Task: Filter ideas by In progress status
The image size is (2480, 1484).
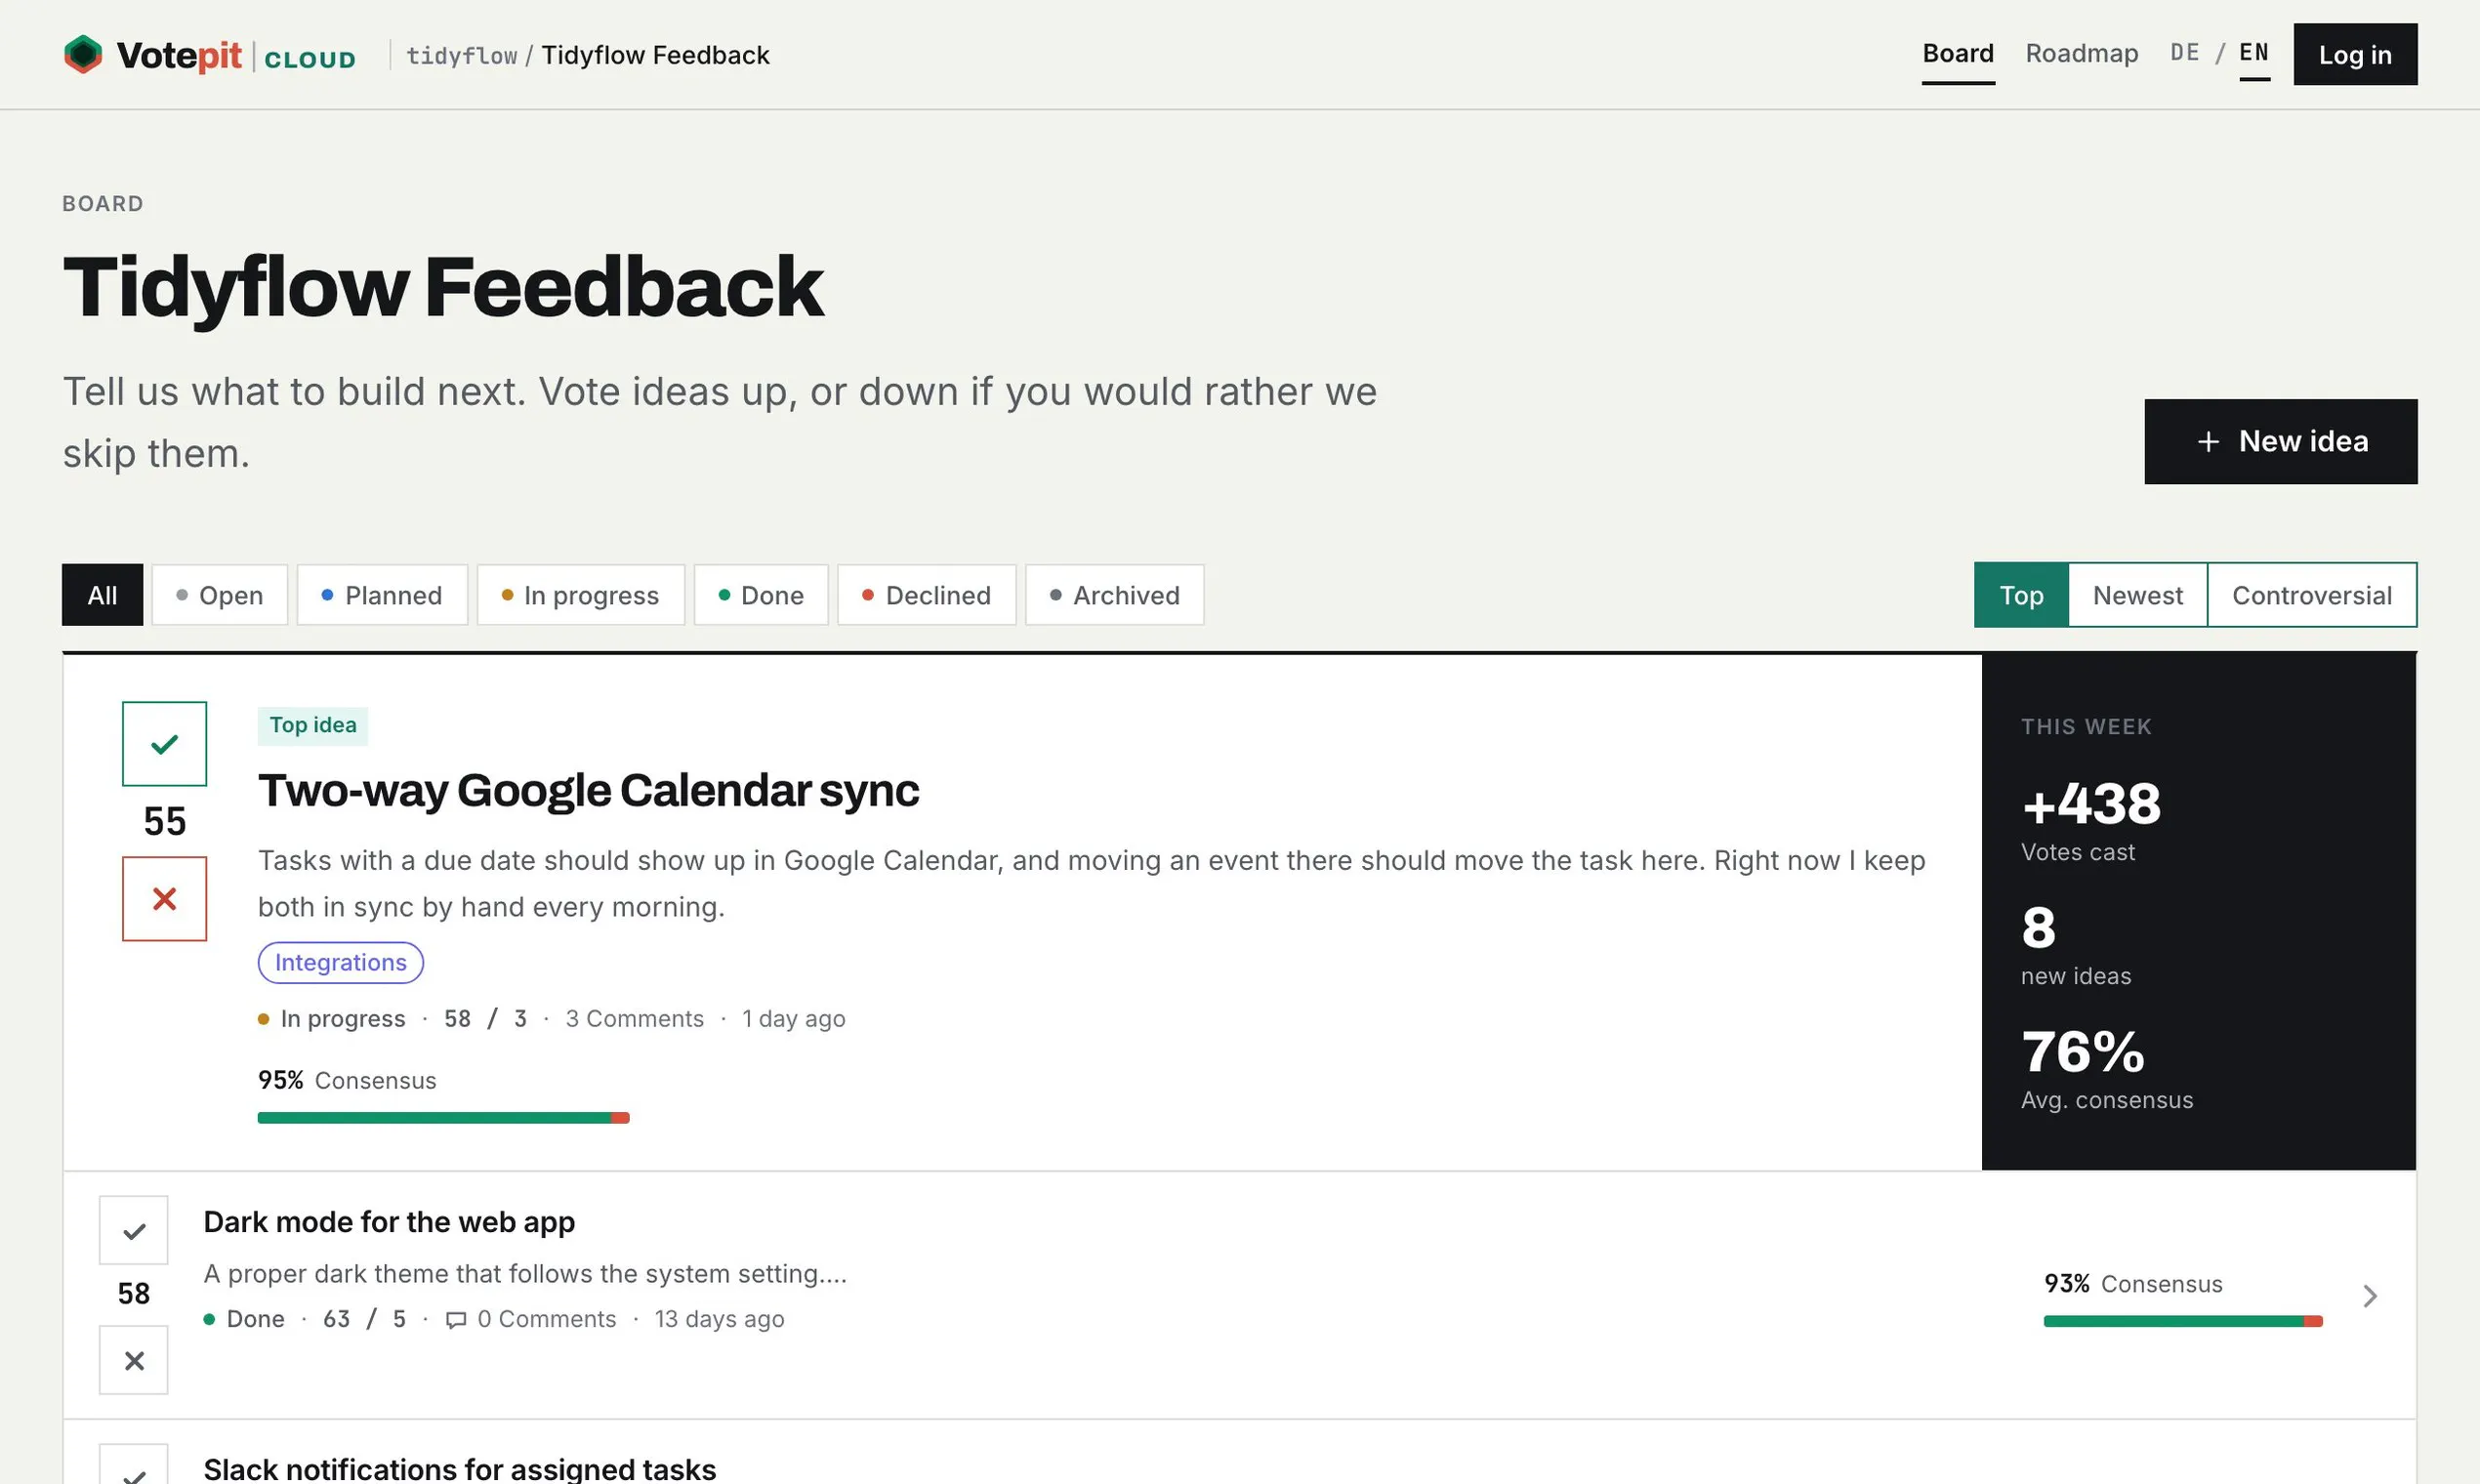Action: pos(581,595)
